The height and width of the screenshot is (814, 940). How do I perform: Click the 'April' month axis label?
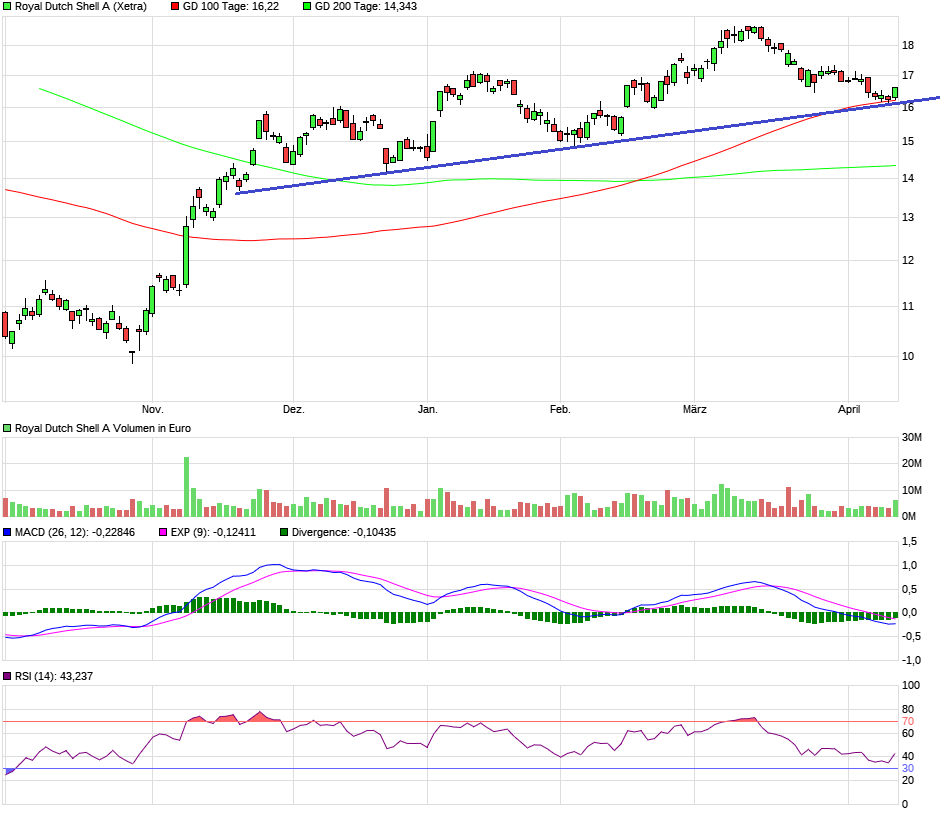click(849, 409)
